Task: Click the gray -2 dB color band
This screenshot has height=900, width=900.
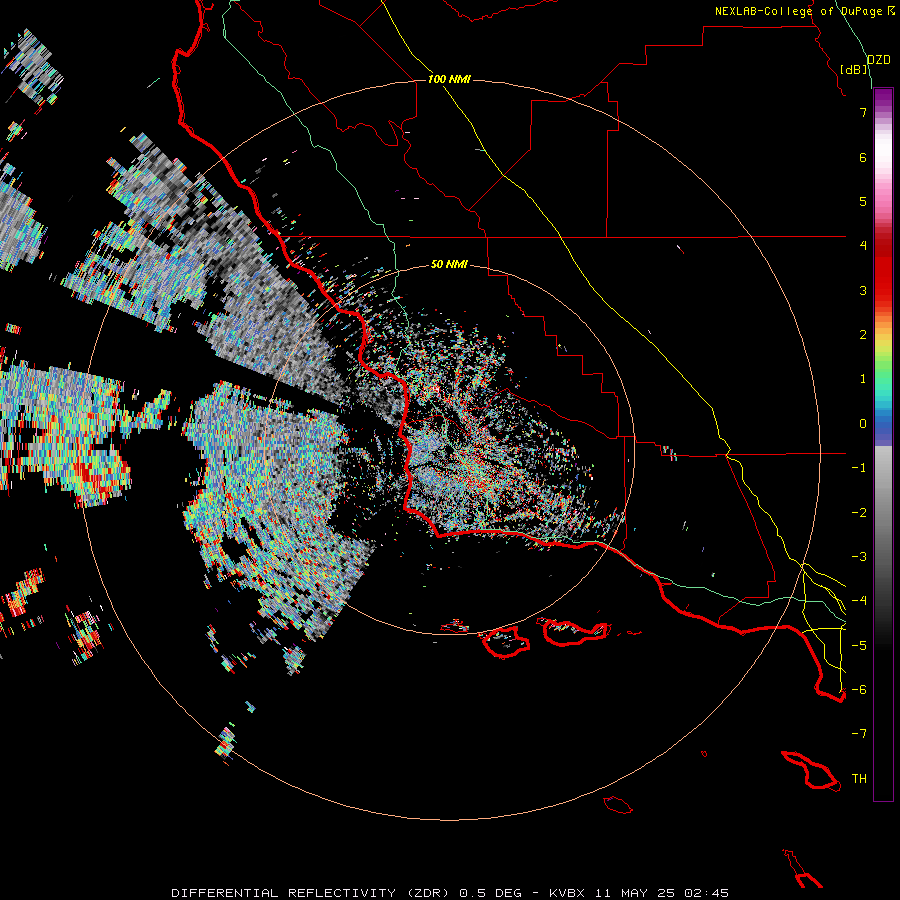Action: tap(883, 513)
